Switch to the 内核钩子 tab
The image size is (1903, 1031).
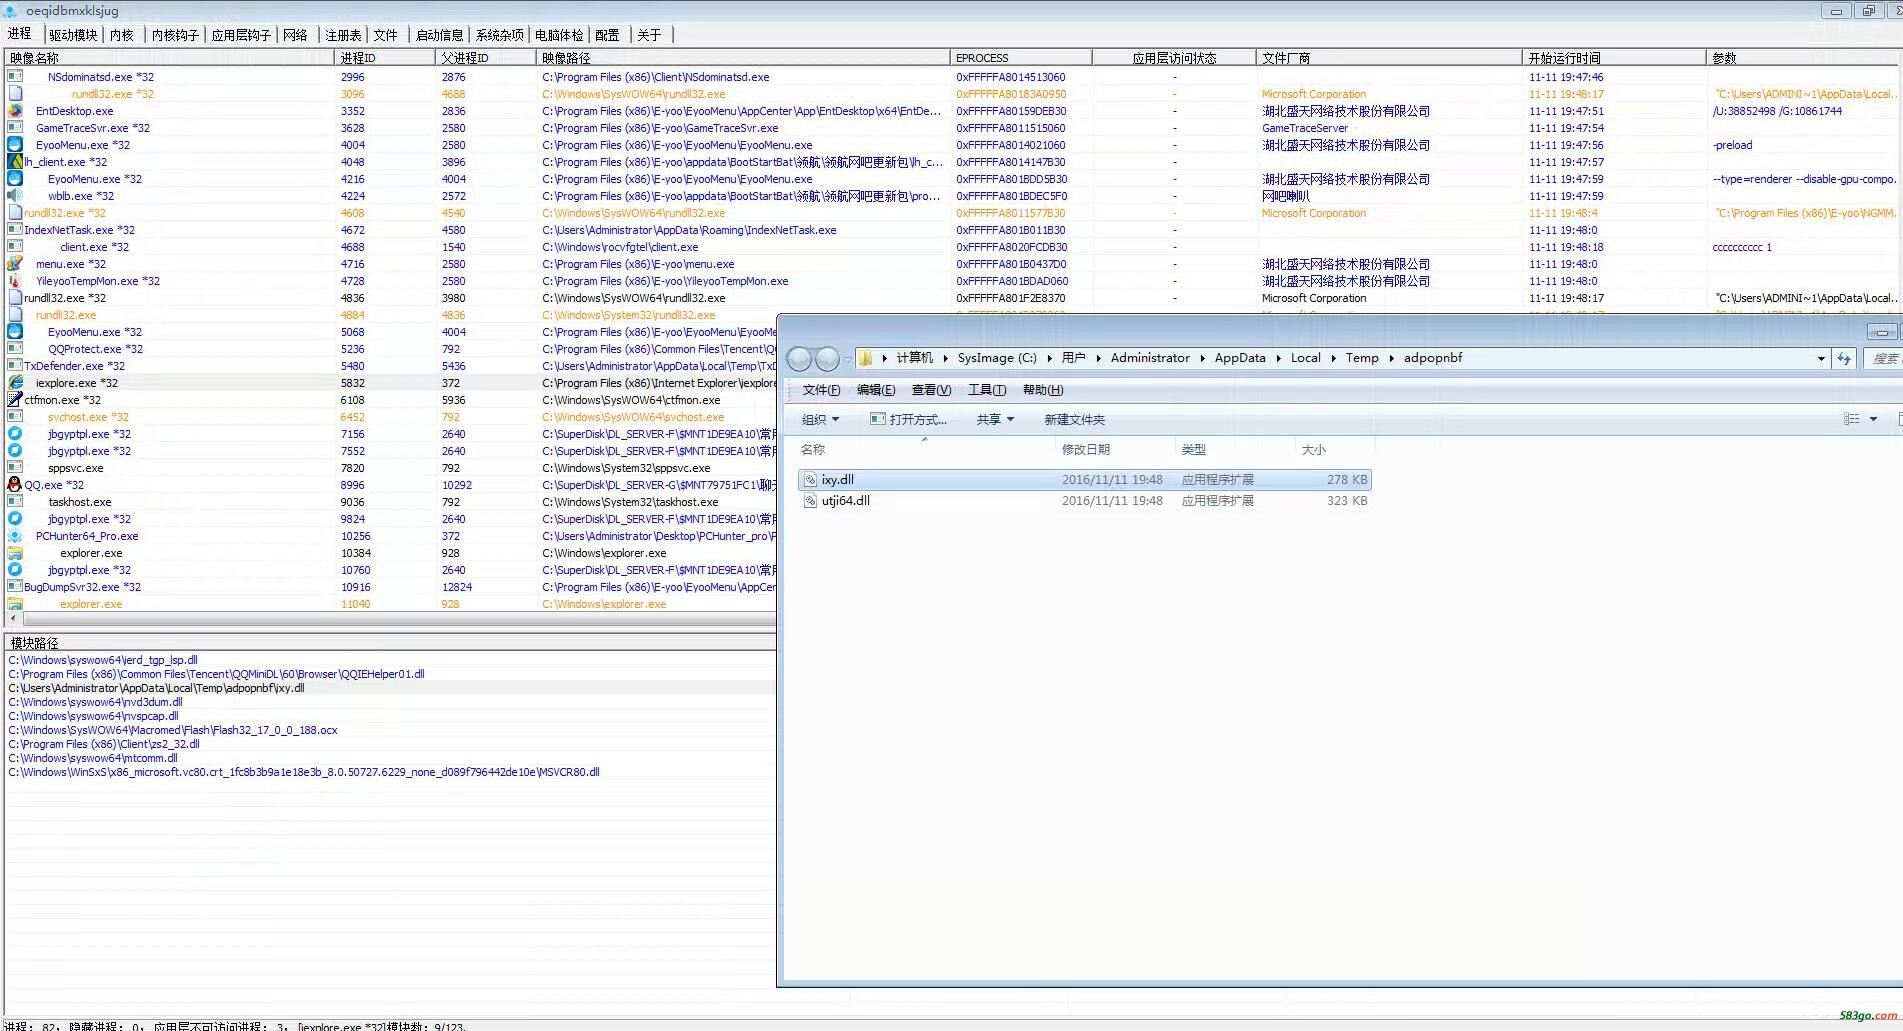point(175,35)
